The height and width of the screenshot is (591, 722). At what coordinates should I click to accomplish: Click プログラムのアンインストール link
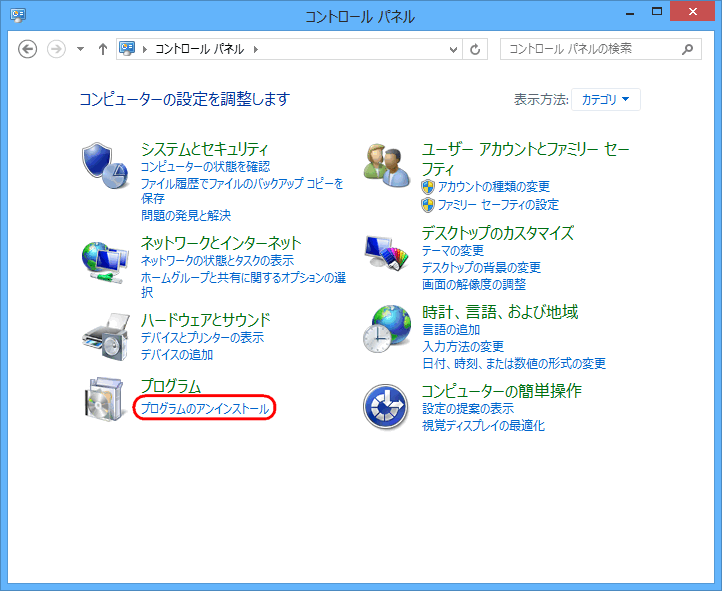point(205,408)
